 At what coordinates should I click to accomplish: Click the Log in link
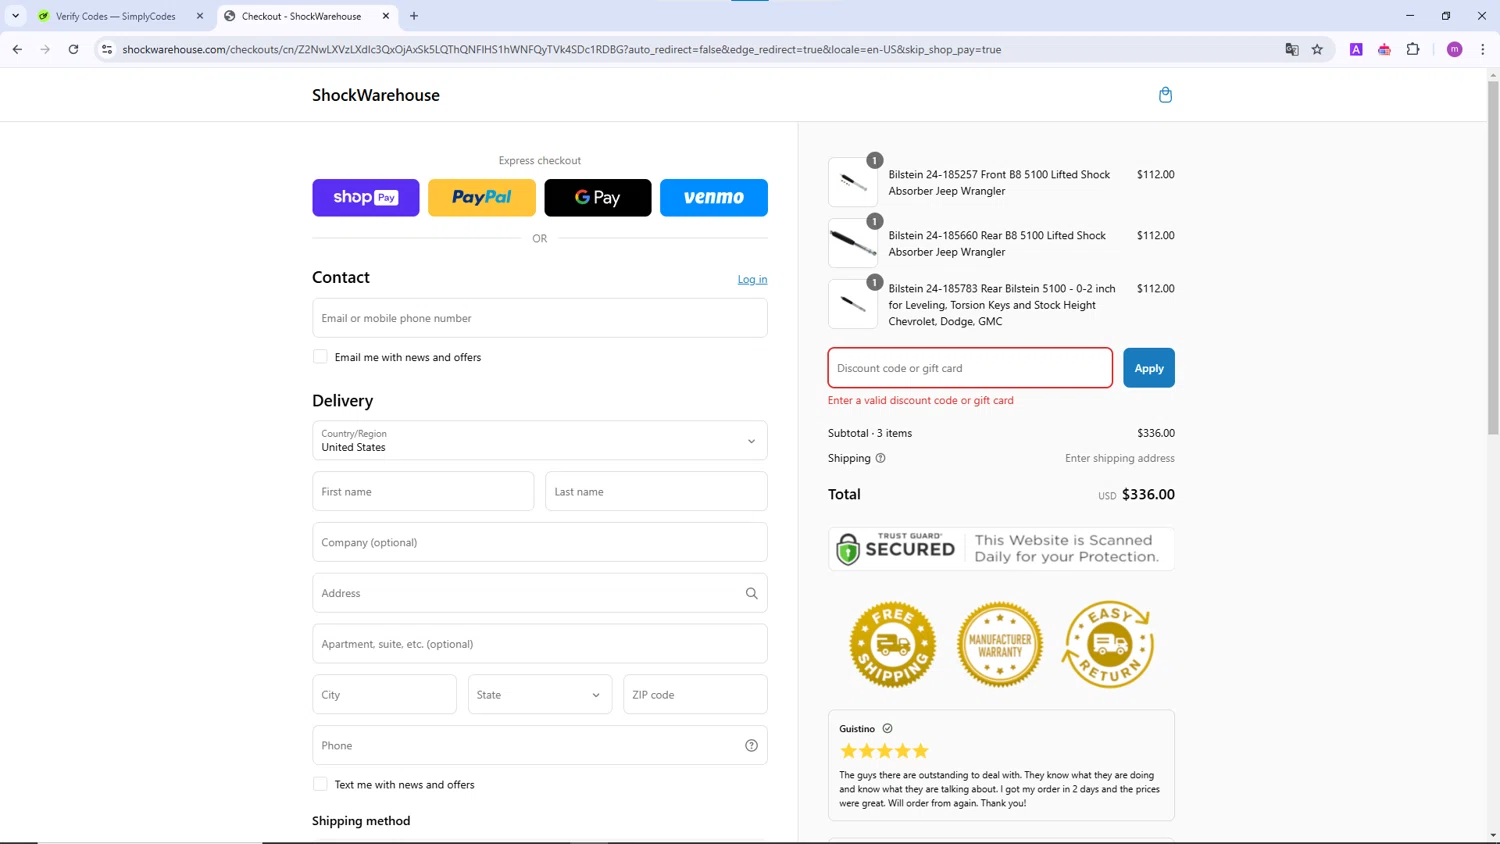752,279
